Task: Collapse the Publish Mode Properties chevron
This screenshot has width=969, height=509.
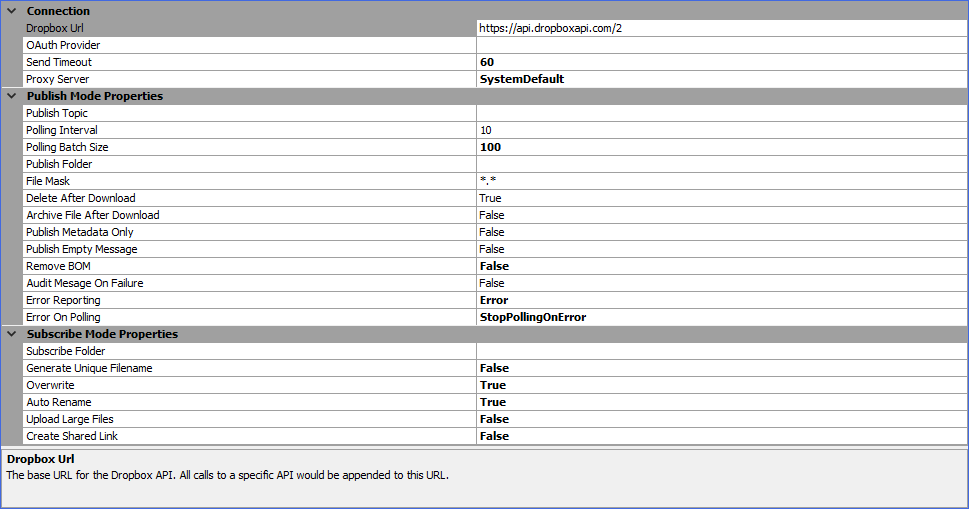Action: [x=12, y=96]
